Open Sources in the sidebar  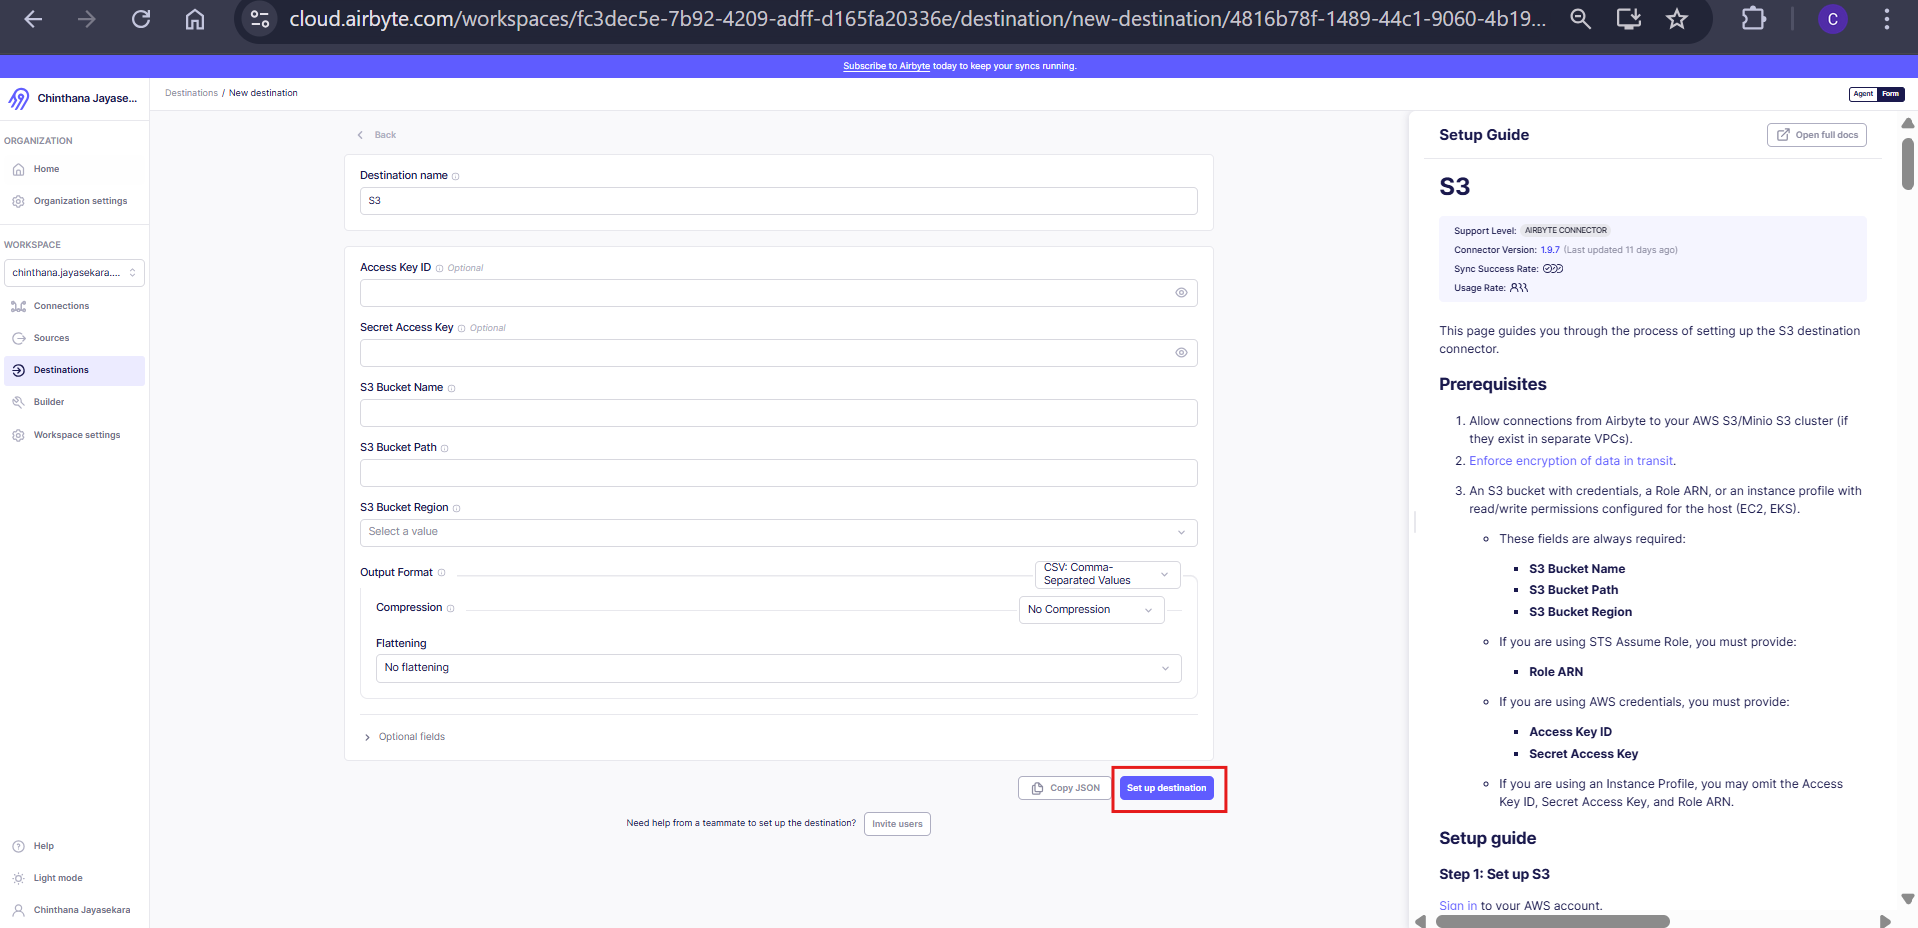tap(74, 338)
